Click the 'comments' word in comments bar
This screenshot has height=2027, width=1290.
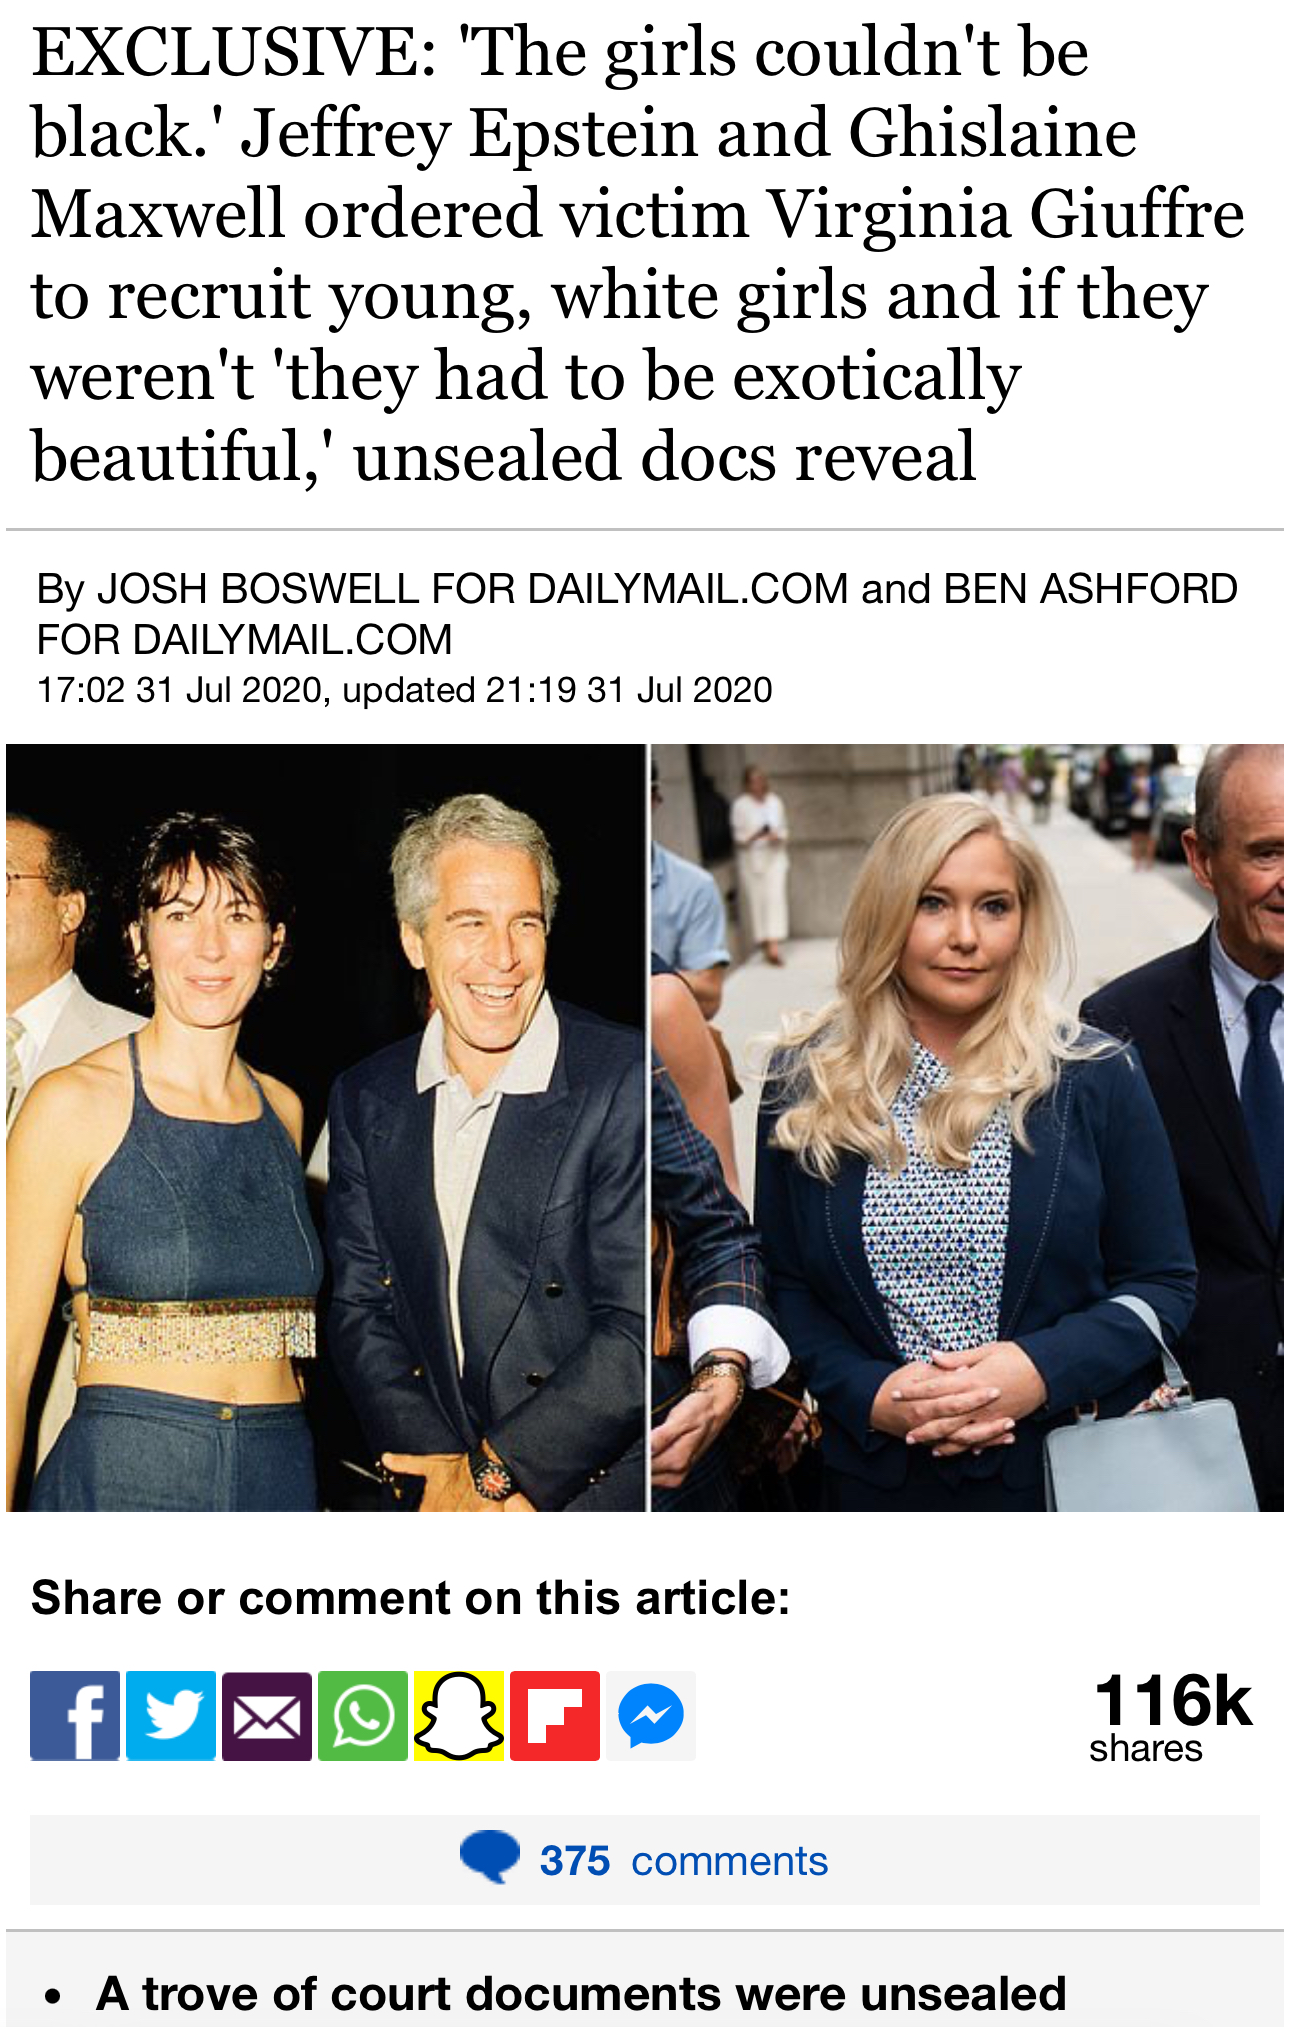pos(730,1861)
